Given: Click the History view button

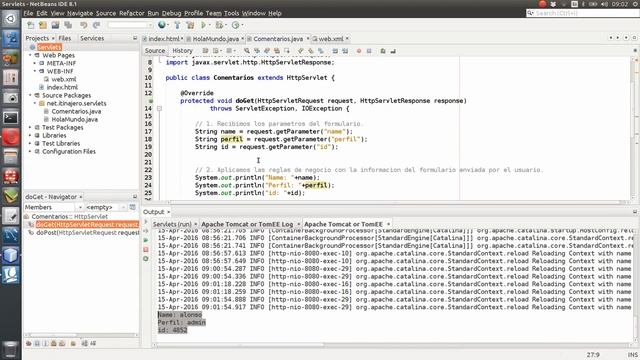Looking at the screenshot, I should [x=182, y=51].
